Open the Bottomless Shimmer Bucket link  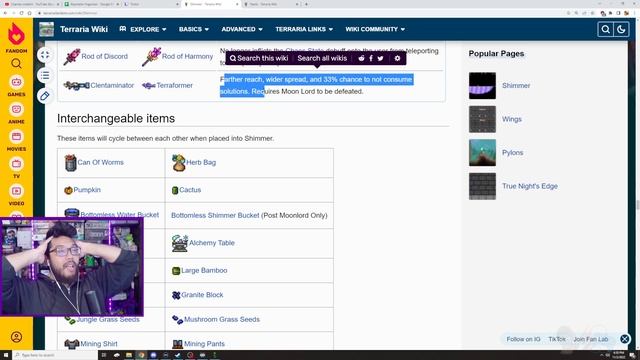[215, 215]
